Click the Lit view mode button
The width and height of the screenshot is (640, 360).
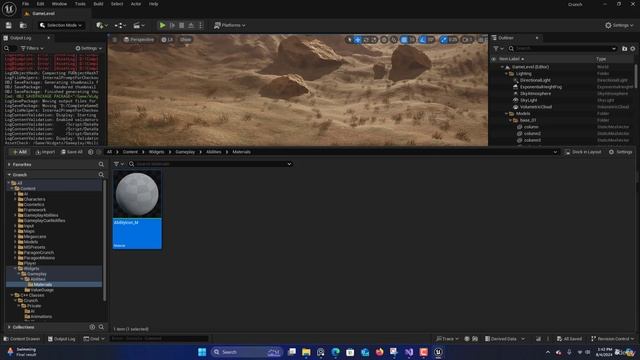(x=167, y=40)
